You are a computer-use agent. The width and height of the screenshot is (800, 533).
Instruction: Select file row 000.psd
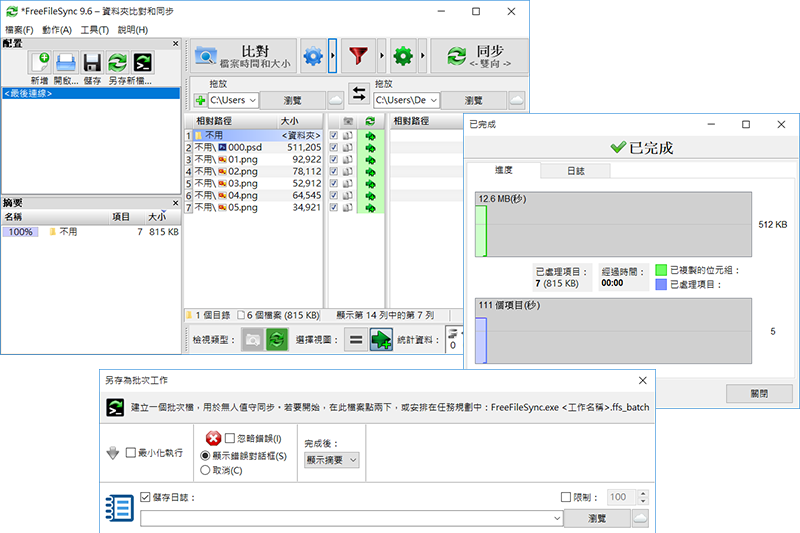click(258, 147)
